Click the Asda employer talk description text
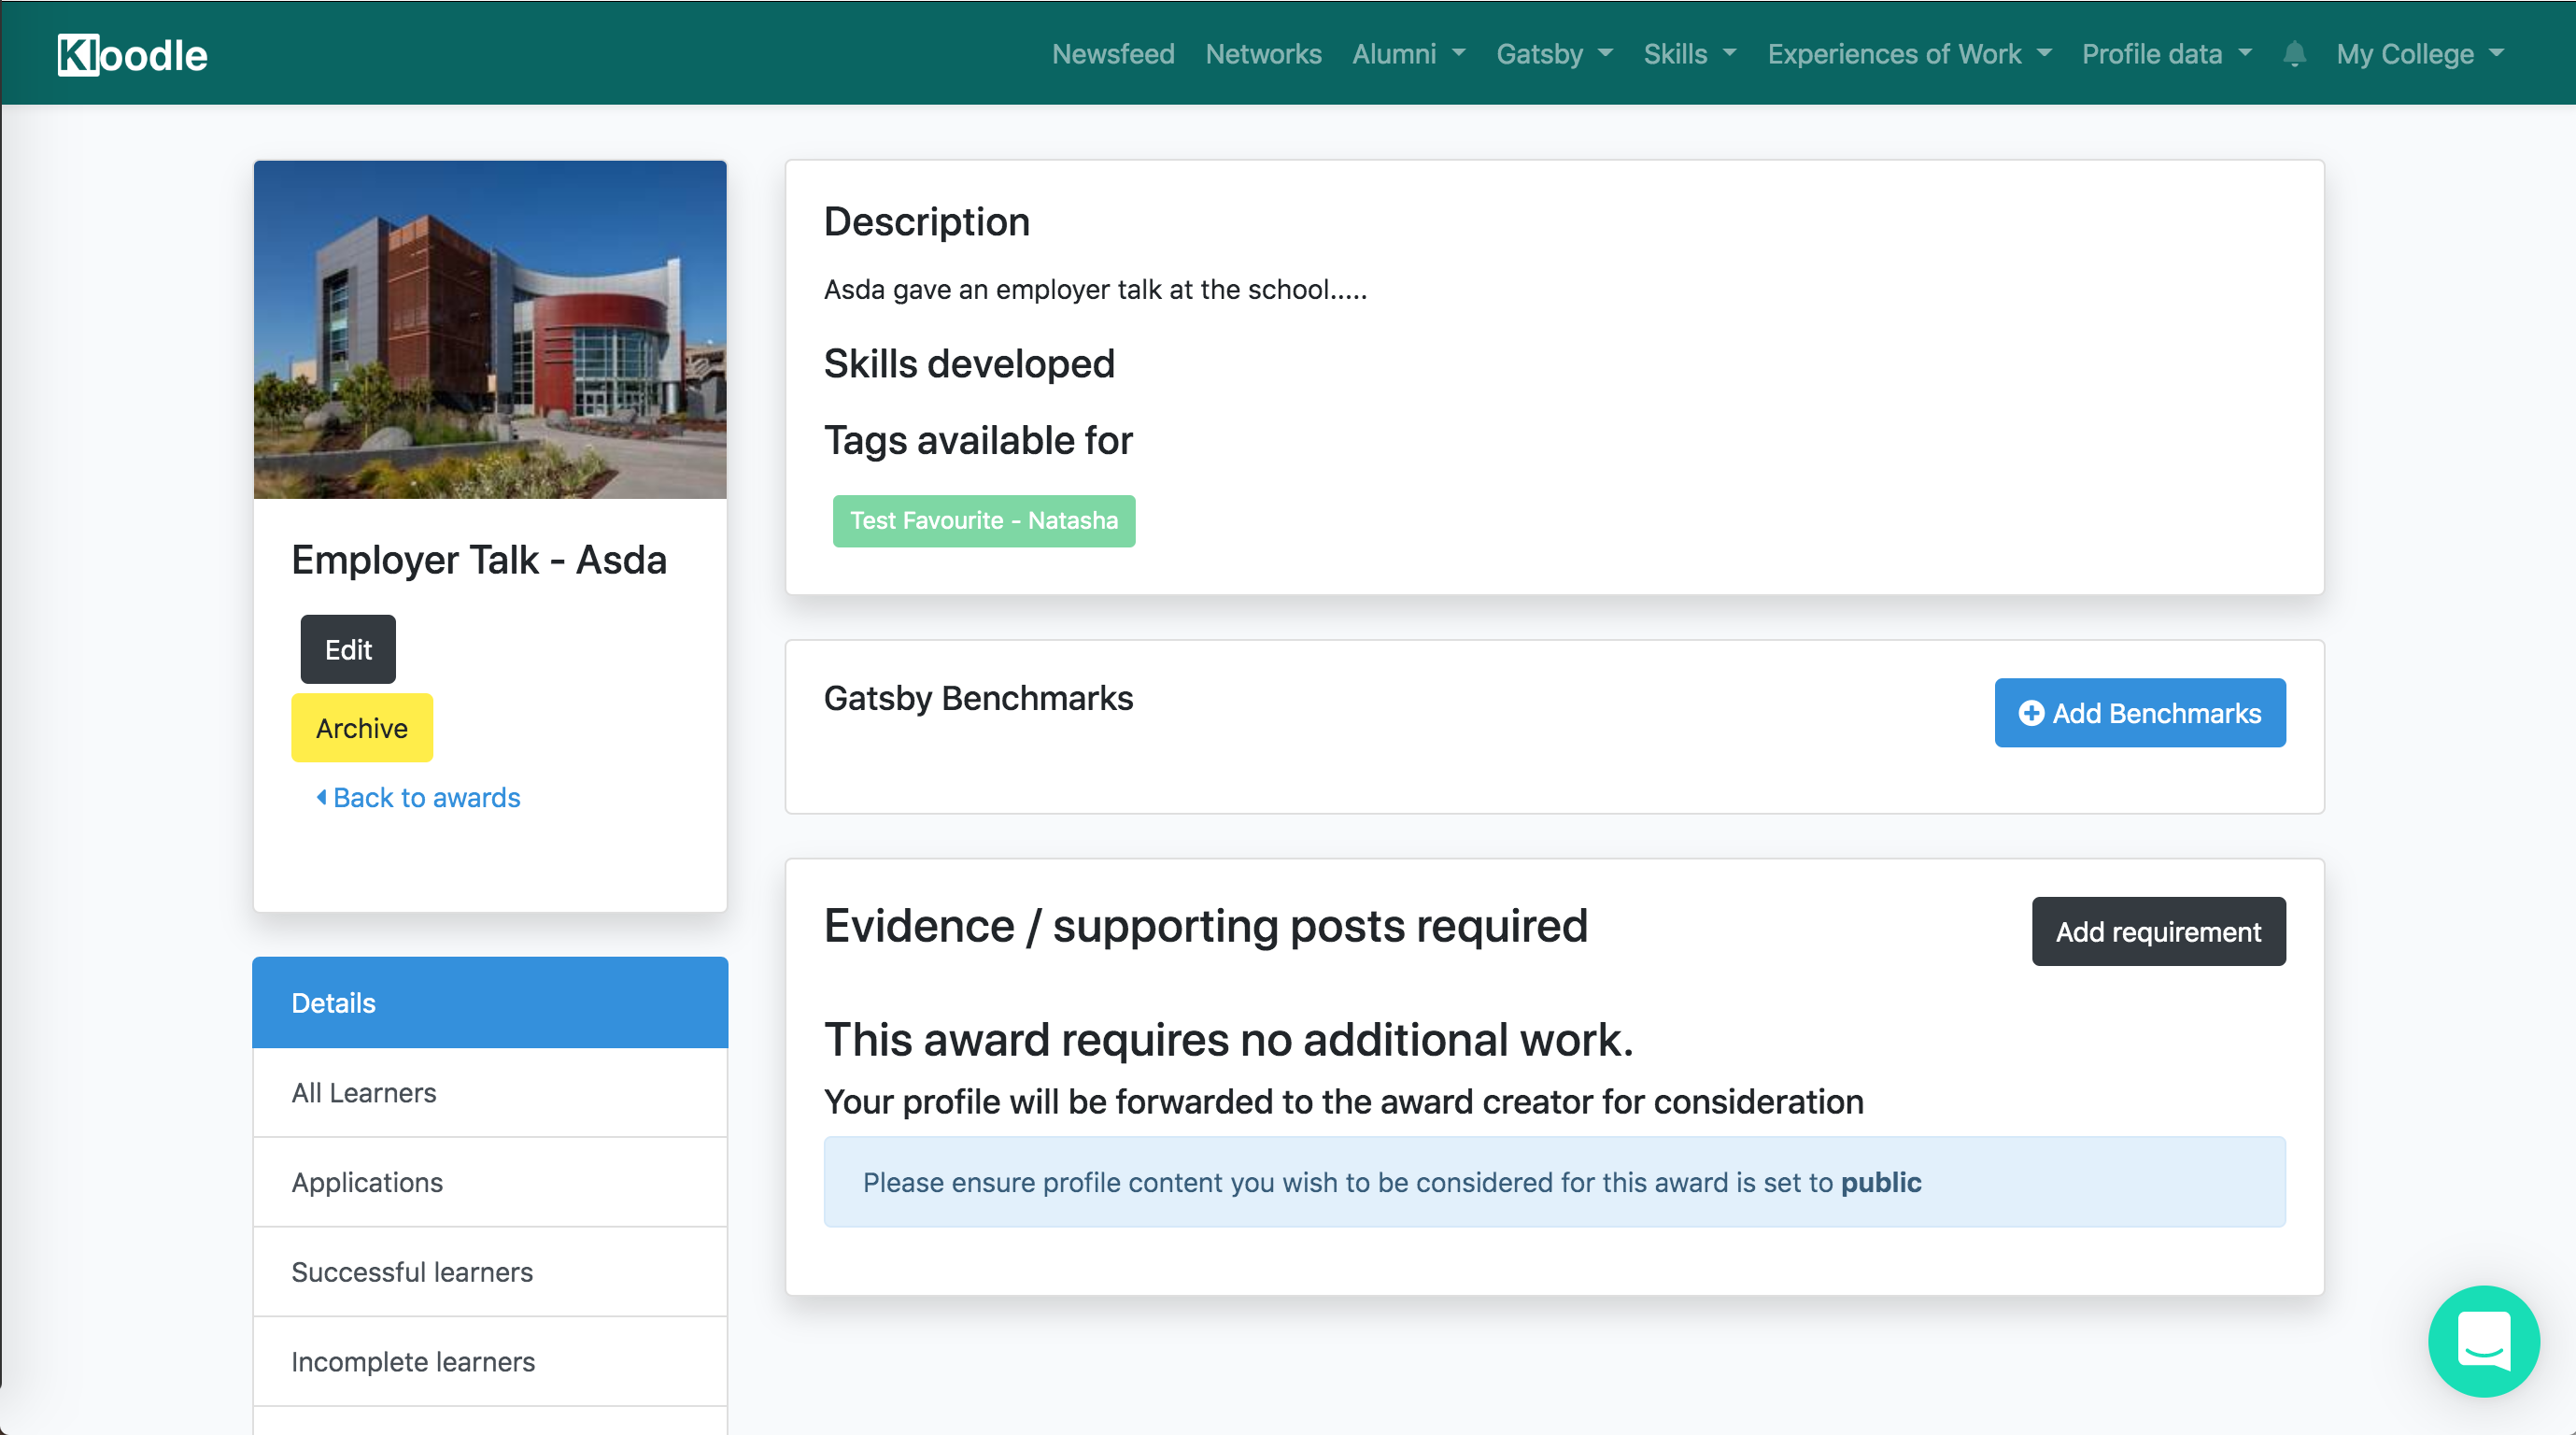Screen dimensions: 2576x1435 click(x=1095, y=290)
